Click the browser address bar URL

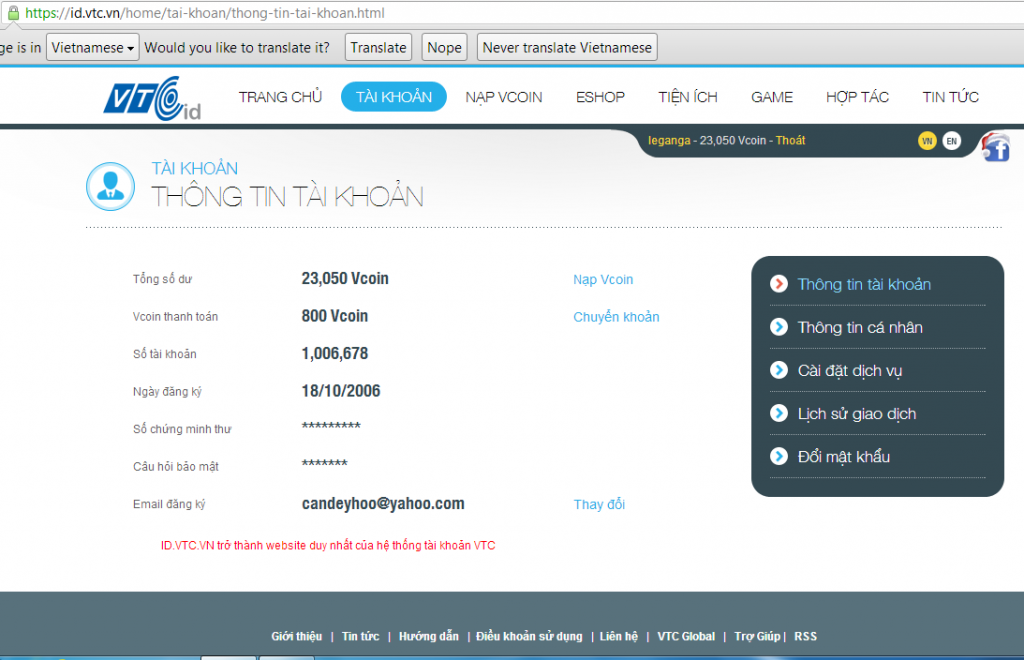[x=204, y=12]
